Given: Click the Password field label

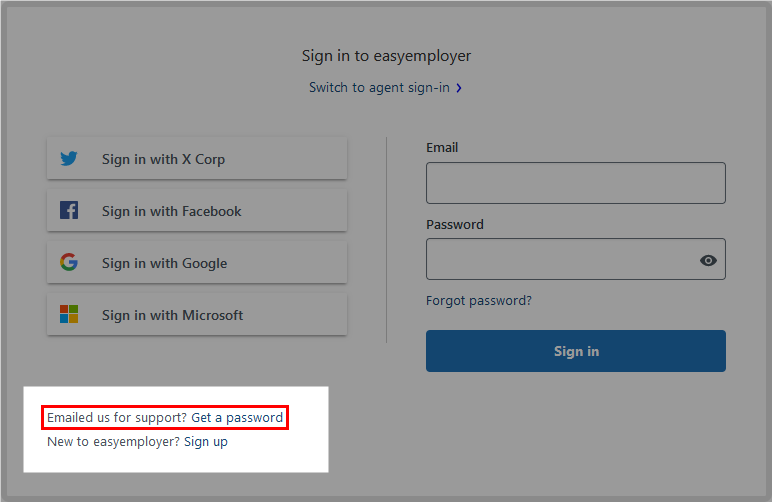Looking at the screenshot, I should pyautogui.click(x=454, y=224).
